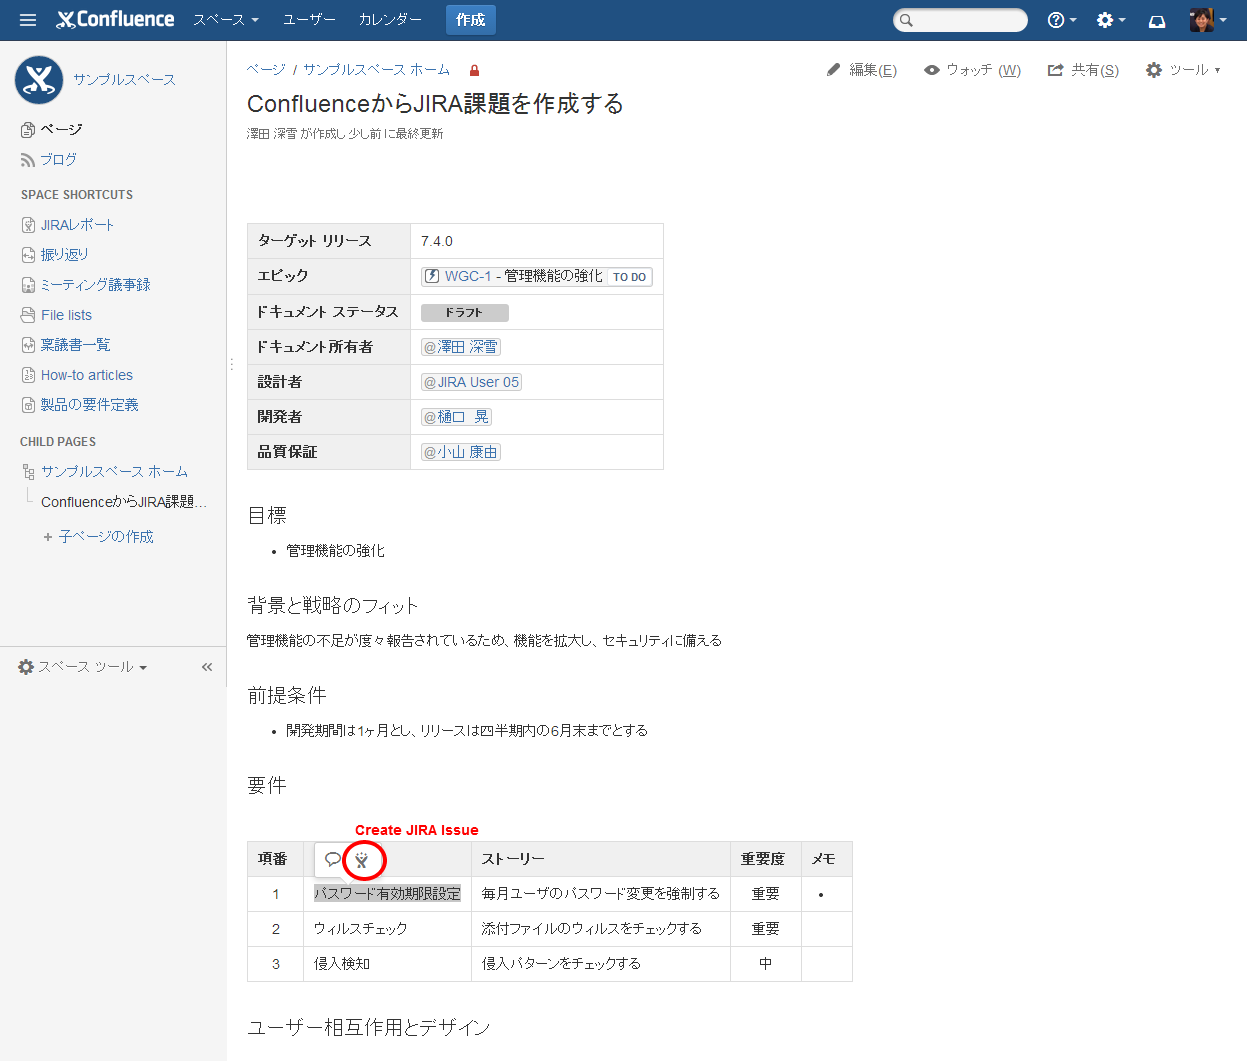Open サンプルスペース space title link

pos(124,80)
